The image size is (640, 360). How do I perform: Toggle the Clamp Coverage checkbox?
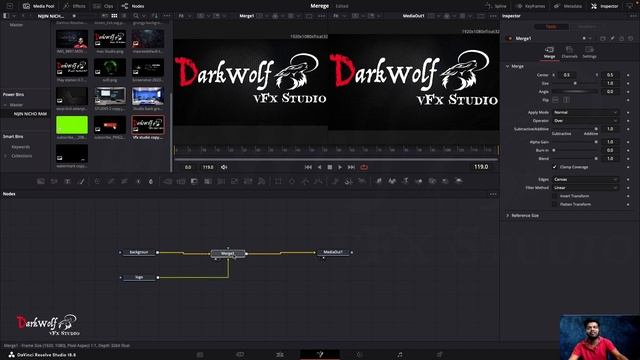(554, 167)
